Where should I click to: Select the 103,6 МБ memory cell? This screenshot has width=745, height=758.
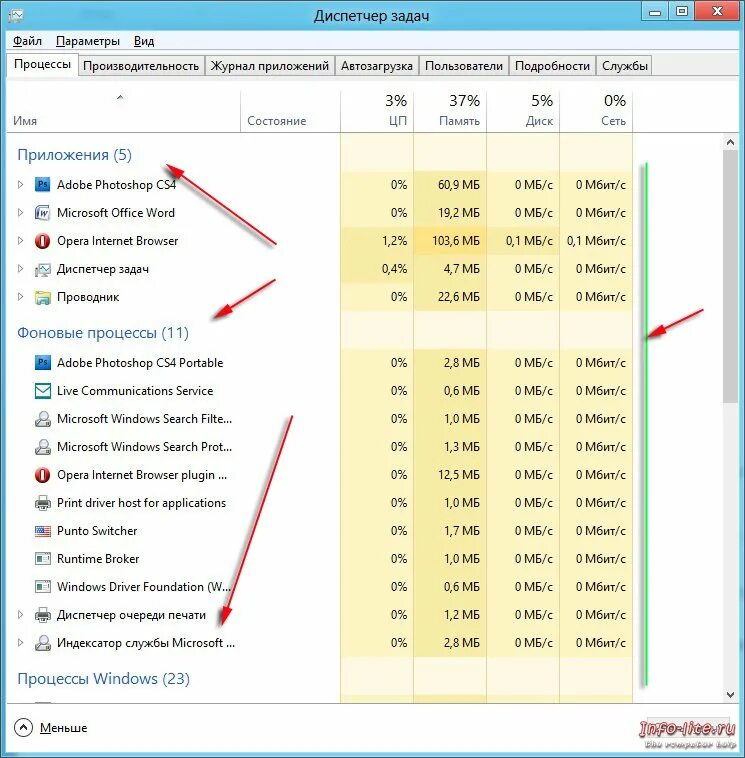tap(450, 241)
